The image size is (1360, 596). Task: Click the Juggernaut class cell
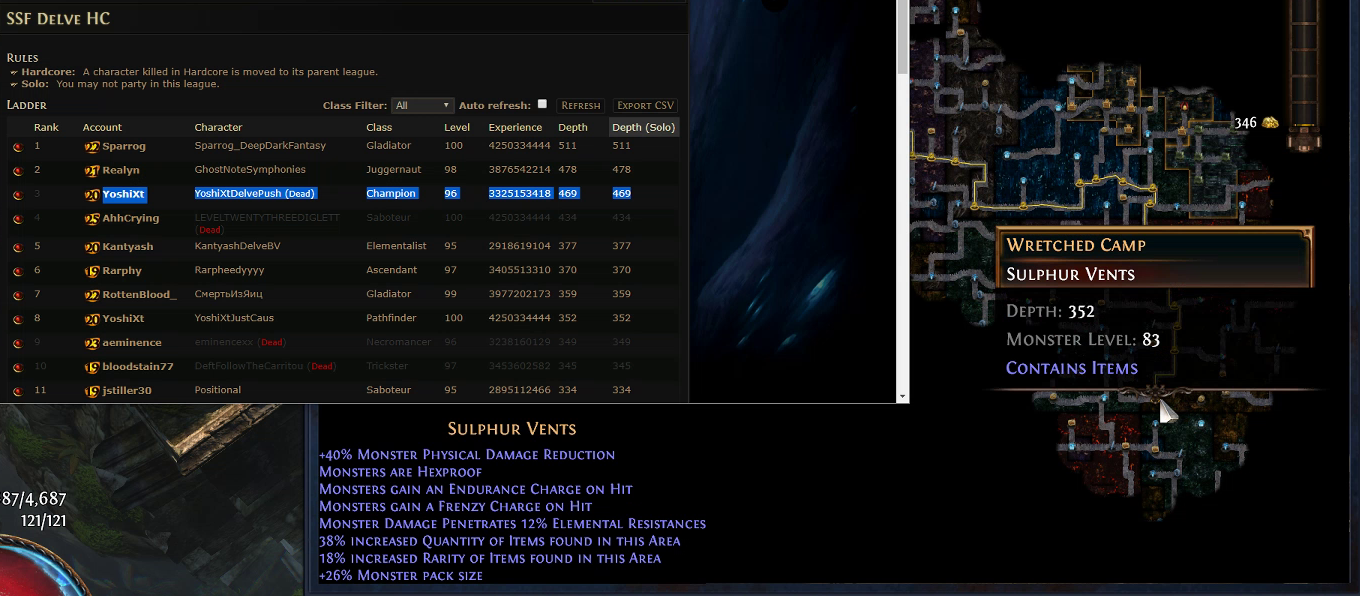394,170
